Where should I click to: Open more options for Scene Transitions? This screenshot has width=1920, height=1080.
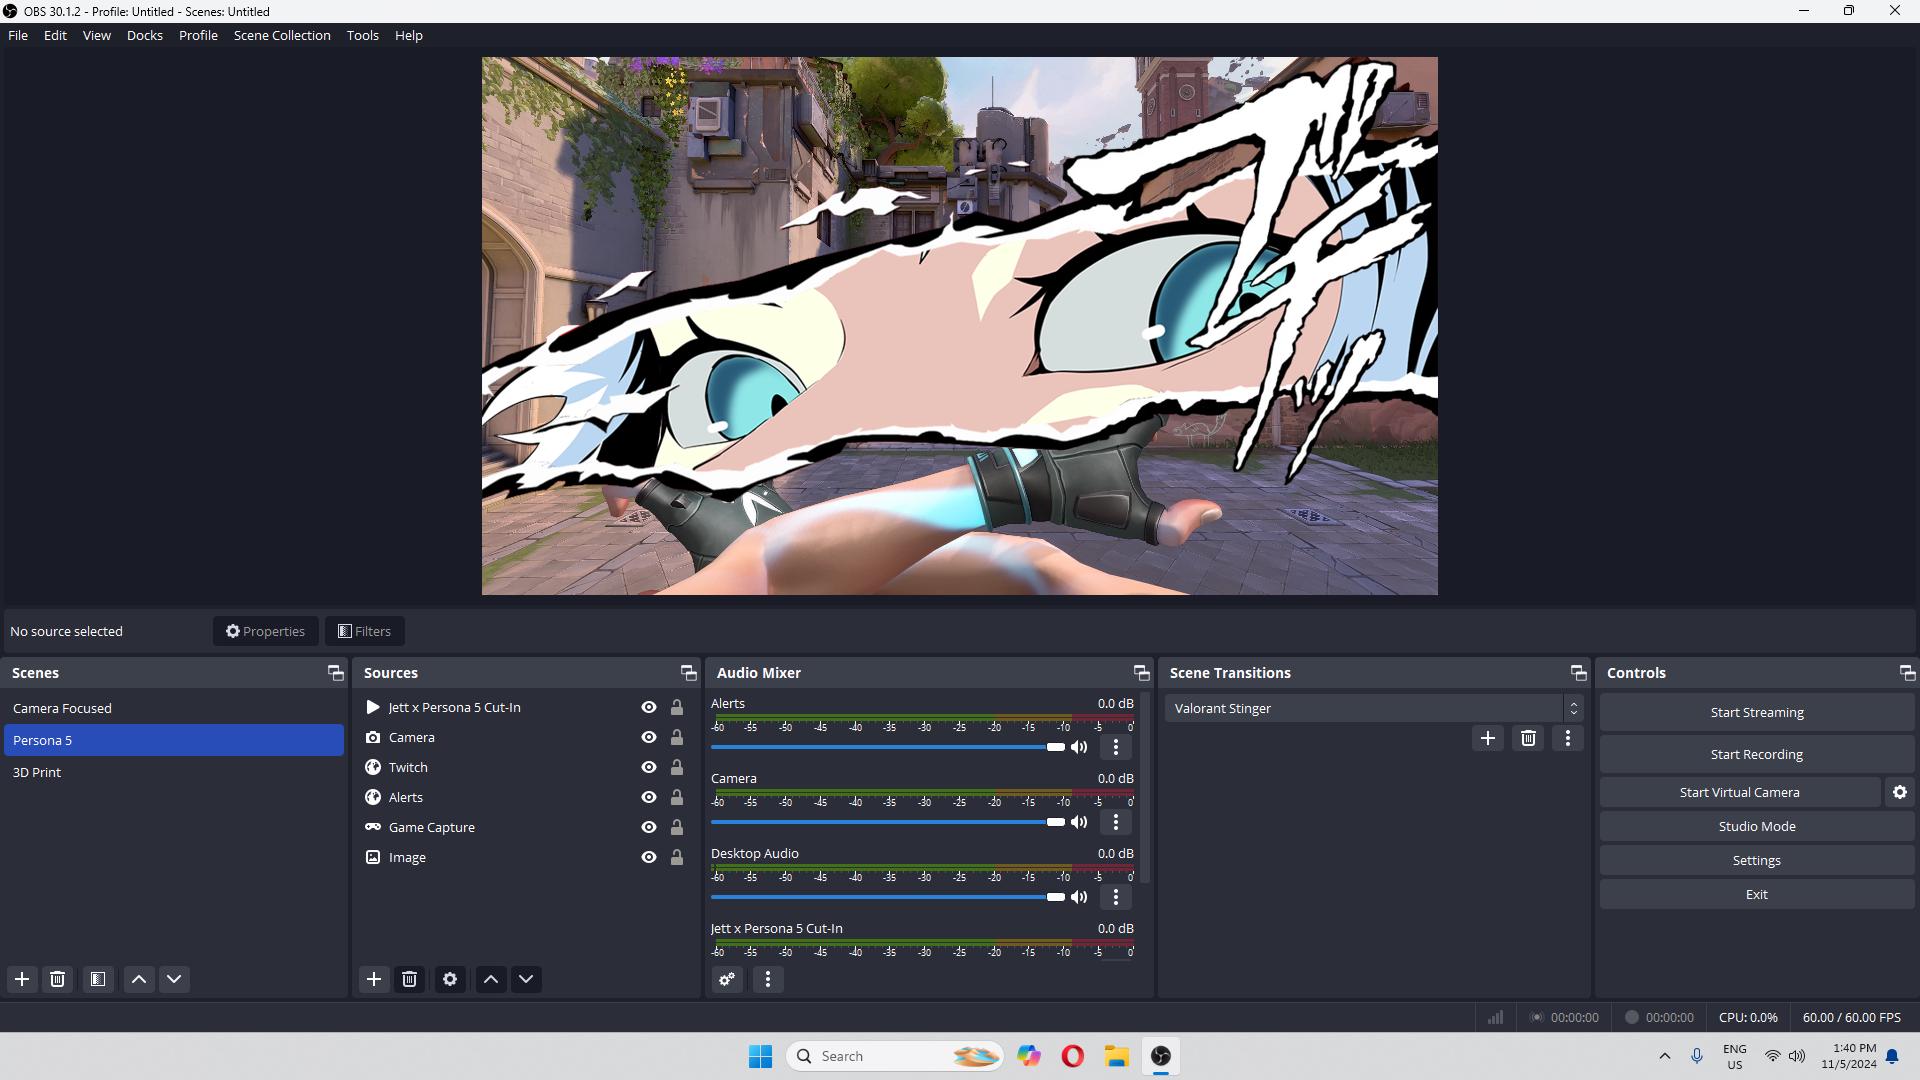point(1567,738)
